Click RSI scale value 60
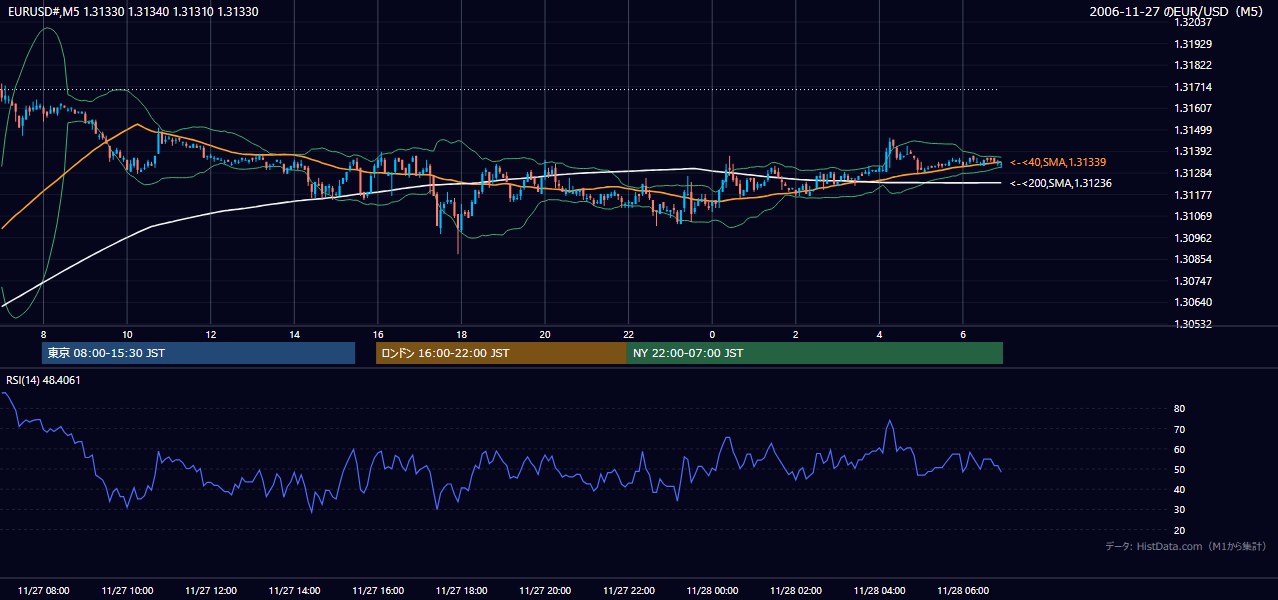 (1179, 449)
